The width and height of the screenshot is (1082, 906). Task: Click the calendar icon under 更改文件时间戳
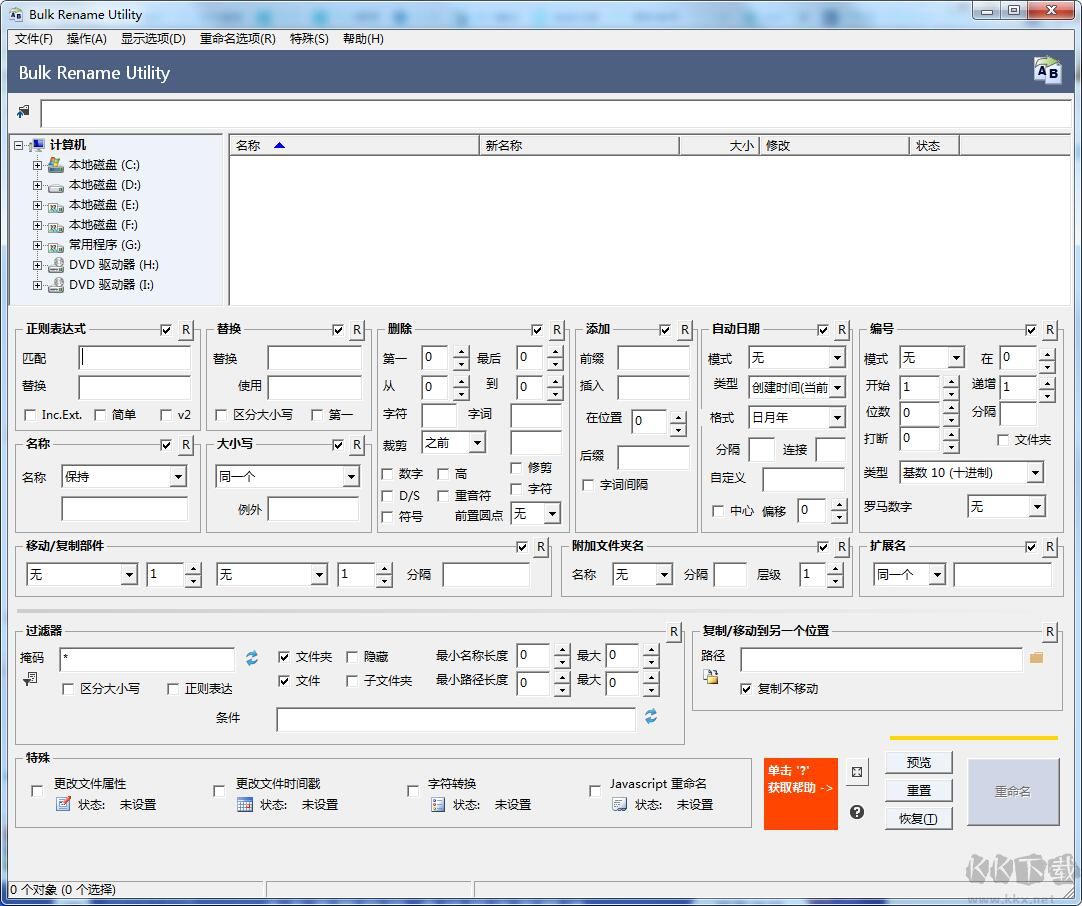tap(245, 804)
